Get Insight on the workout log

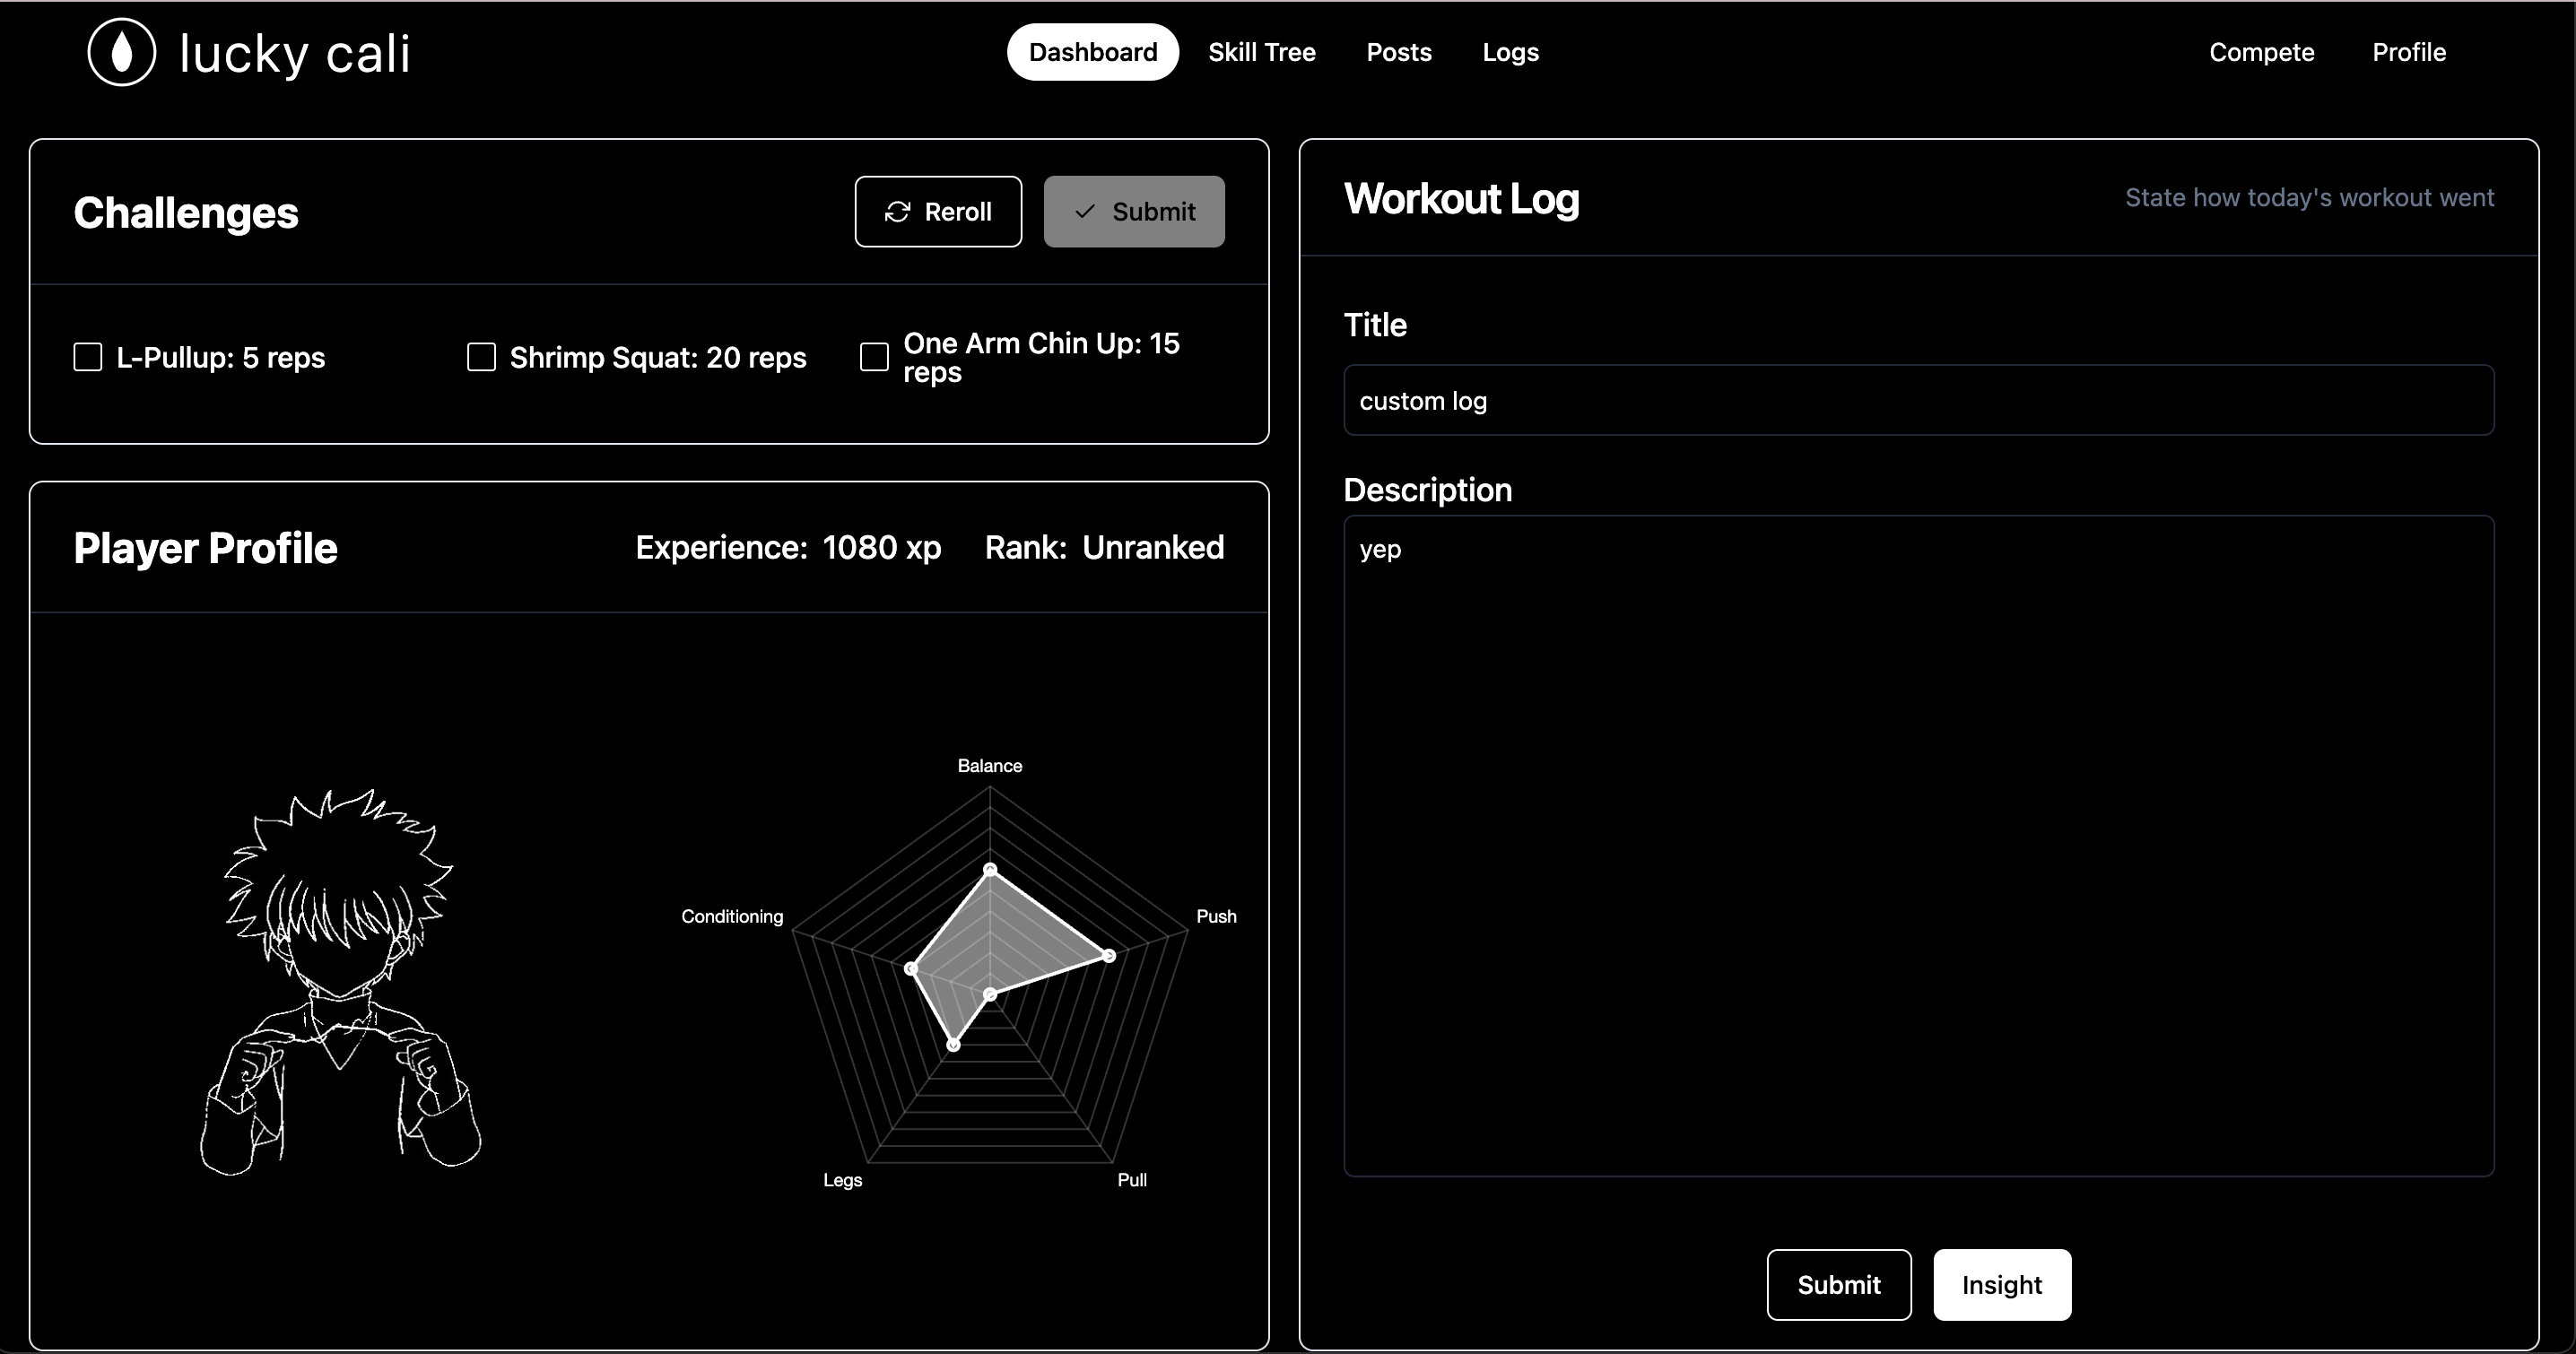[x=2002, y=1285]
